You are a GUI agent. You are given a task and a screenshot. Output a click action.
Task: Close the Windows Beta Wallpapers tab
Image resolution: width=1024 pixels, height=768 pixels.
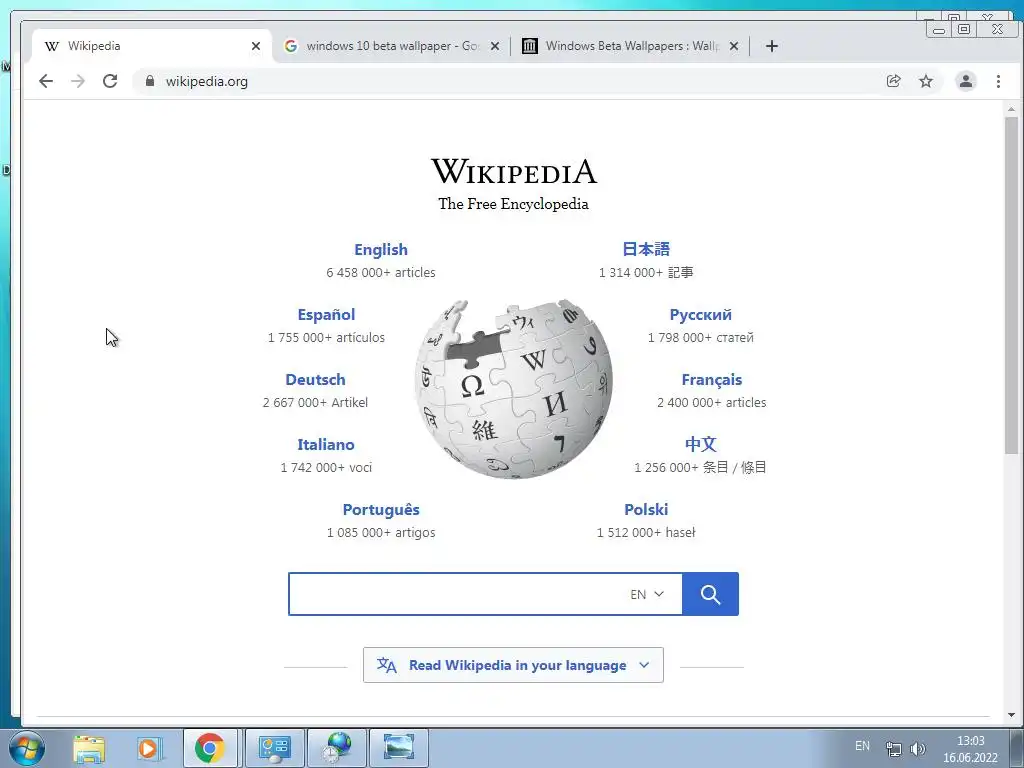[x=734, y=46]
